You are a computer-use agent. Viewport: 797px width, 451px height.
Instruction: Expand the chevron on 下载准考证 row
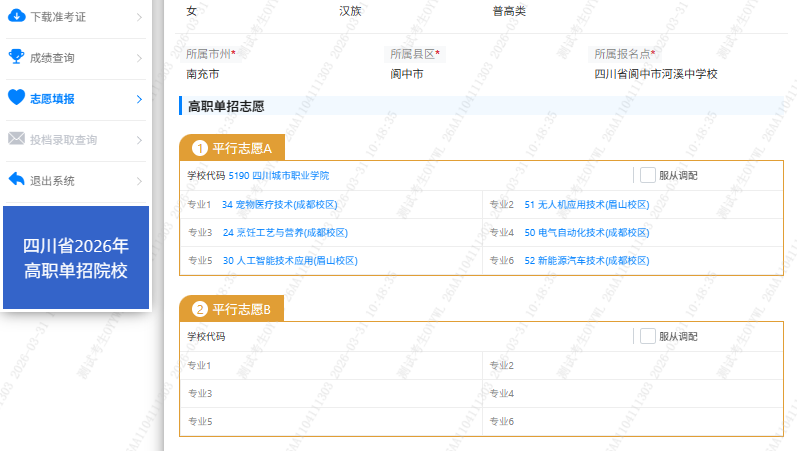pyautogui.click(x=139, y=17)
